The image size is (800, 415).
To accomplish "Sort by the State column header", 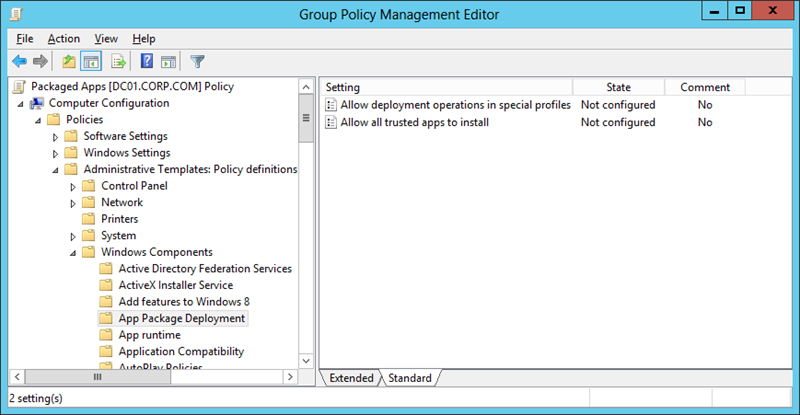I will [618, 87].
